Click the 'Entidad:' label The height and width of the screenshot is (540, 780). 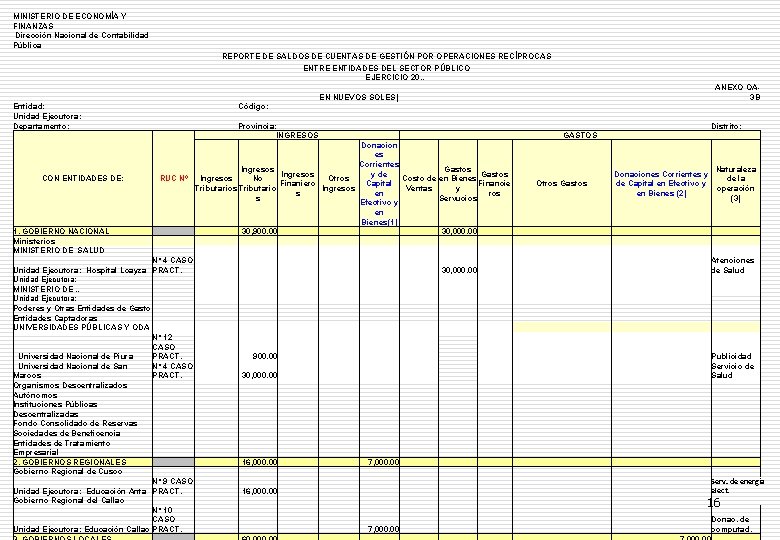tap(29, 106)
